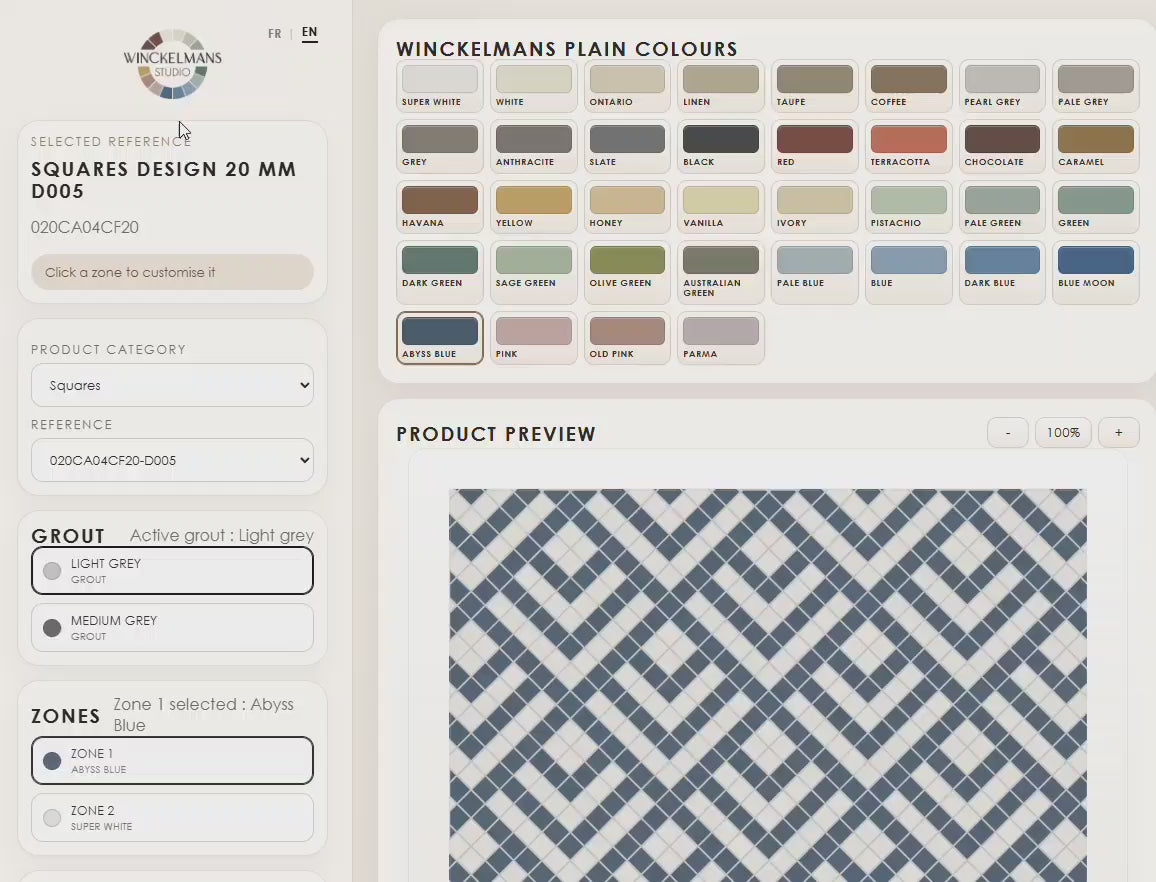
Task: Apply the Dark Blue colour
Action: click(1002, 272)
